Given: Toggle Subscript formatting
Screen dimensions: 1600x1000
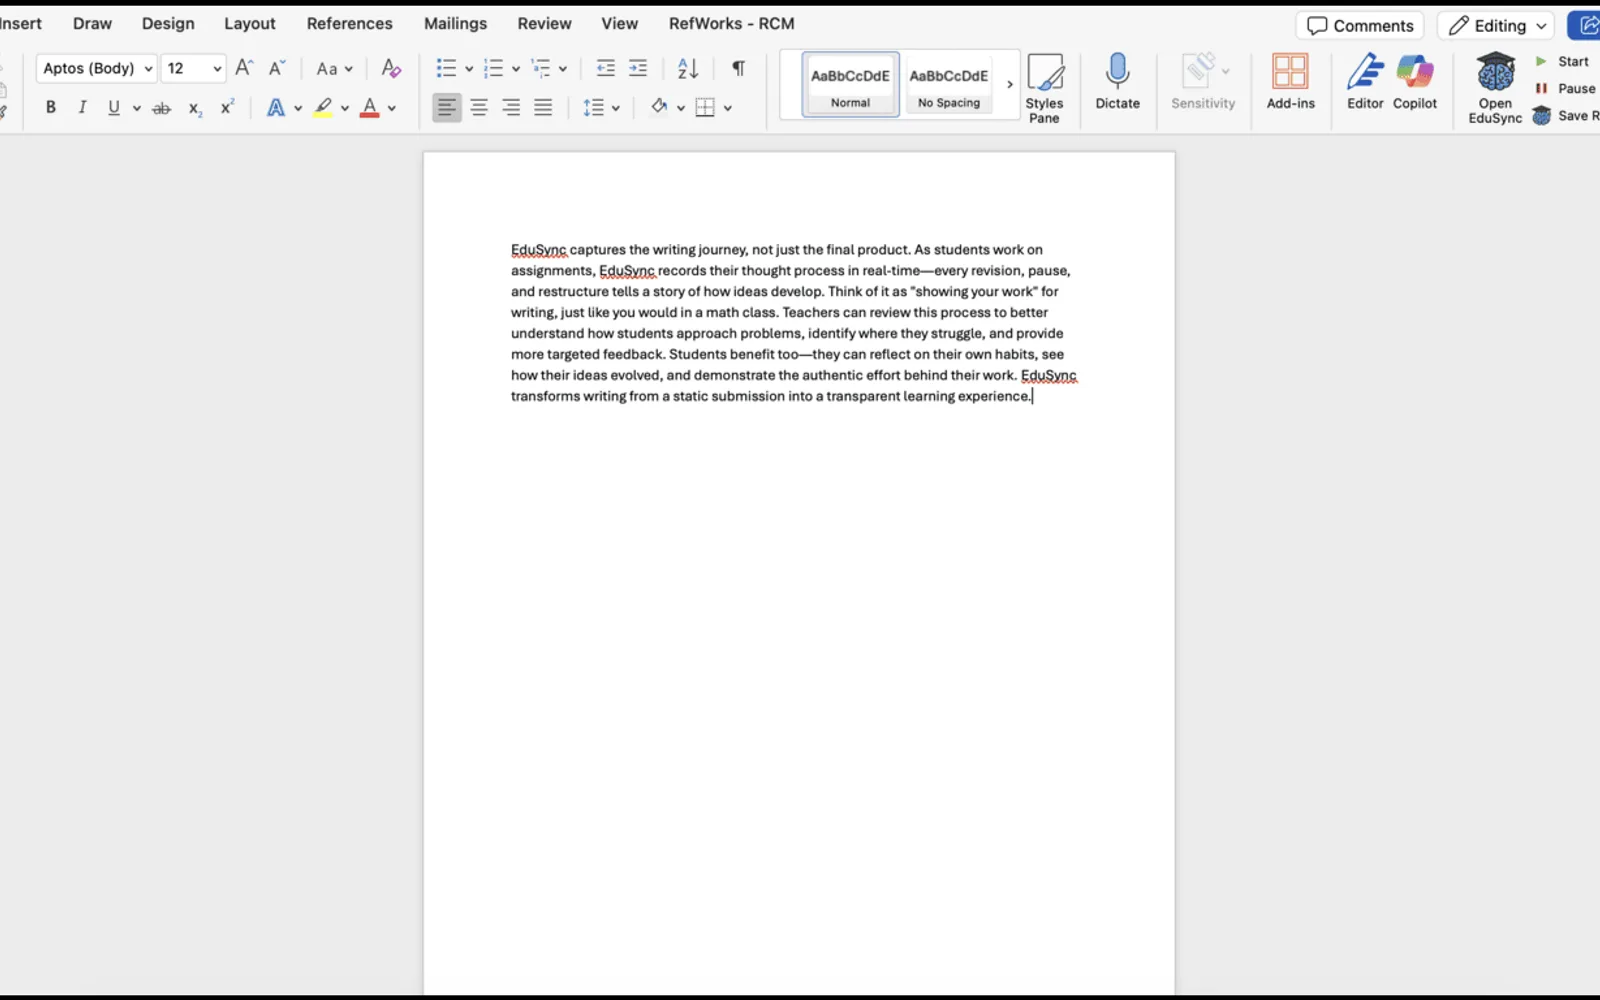Looking at the screenshot, I should (x=196, y=108).
